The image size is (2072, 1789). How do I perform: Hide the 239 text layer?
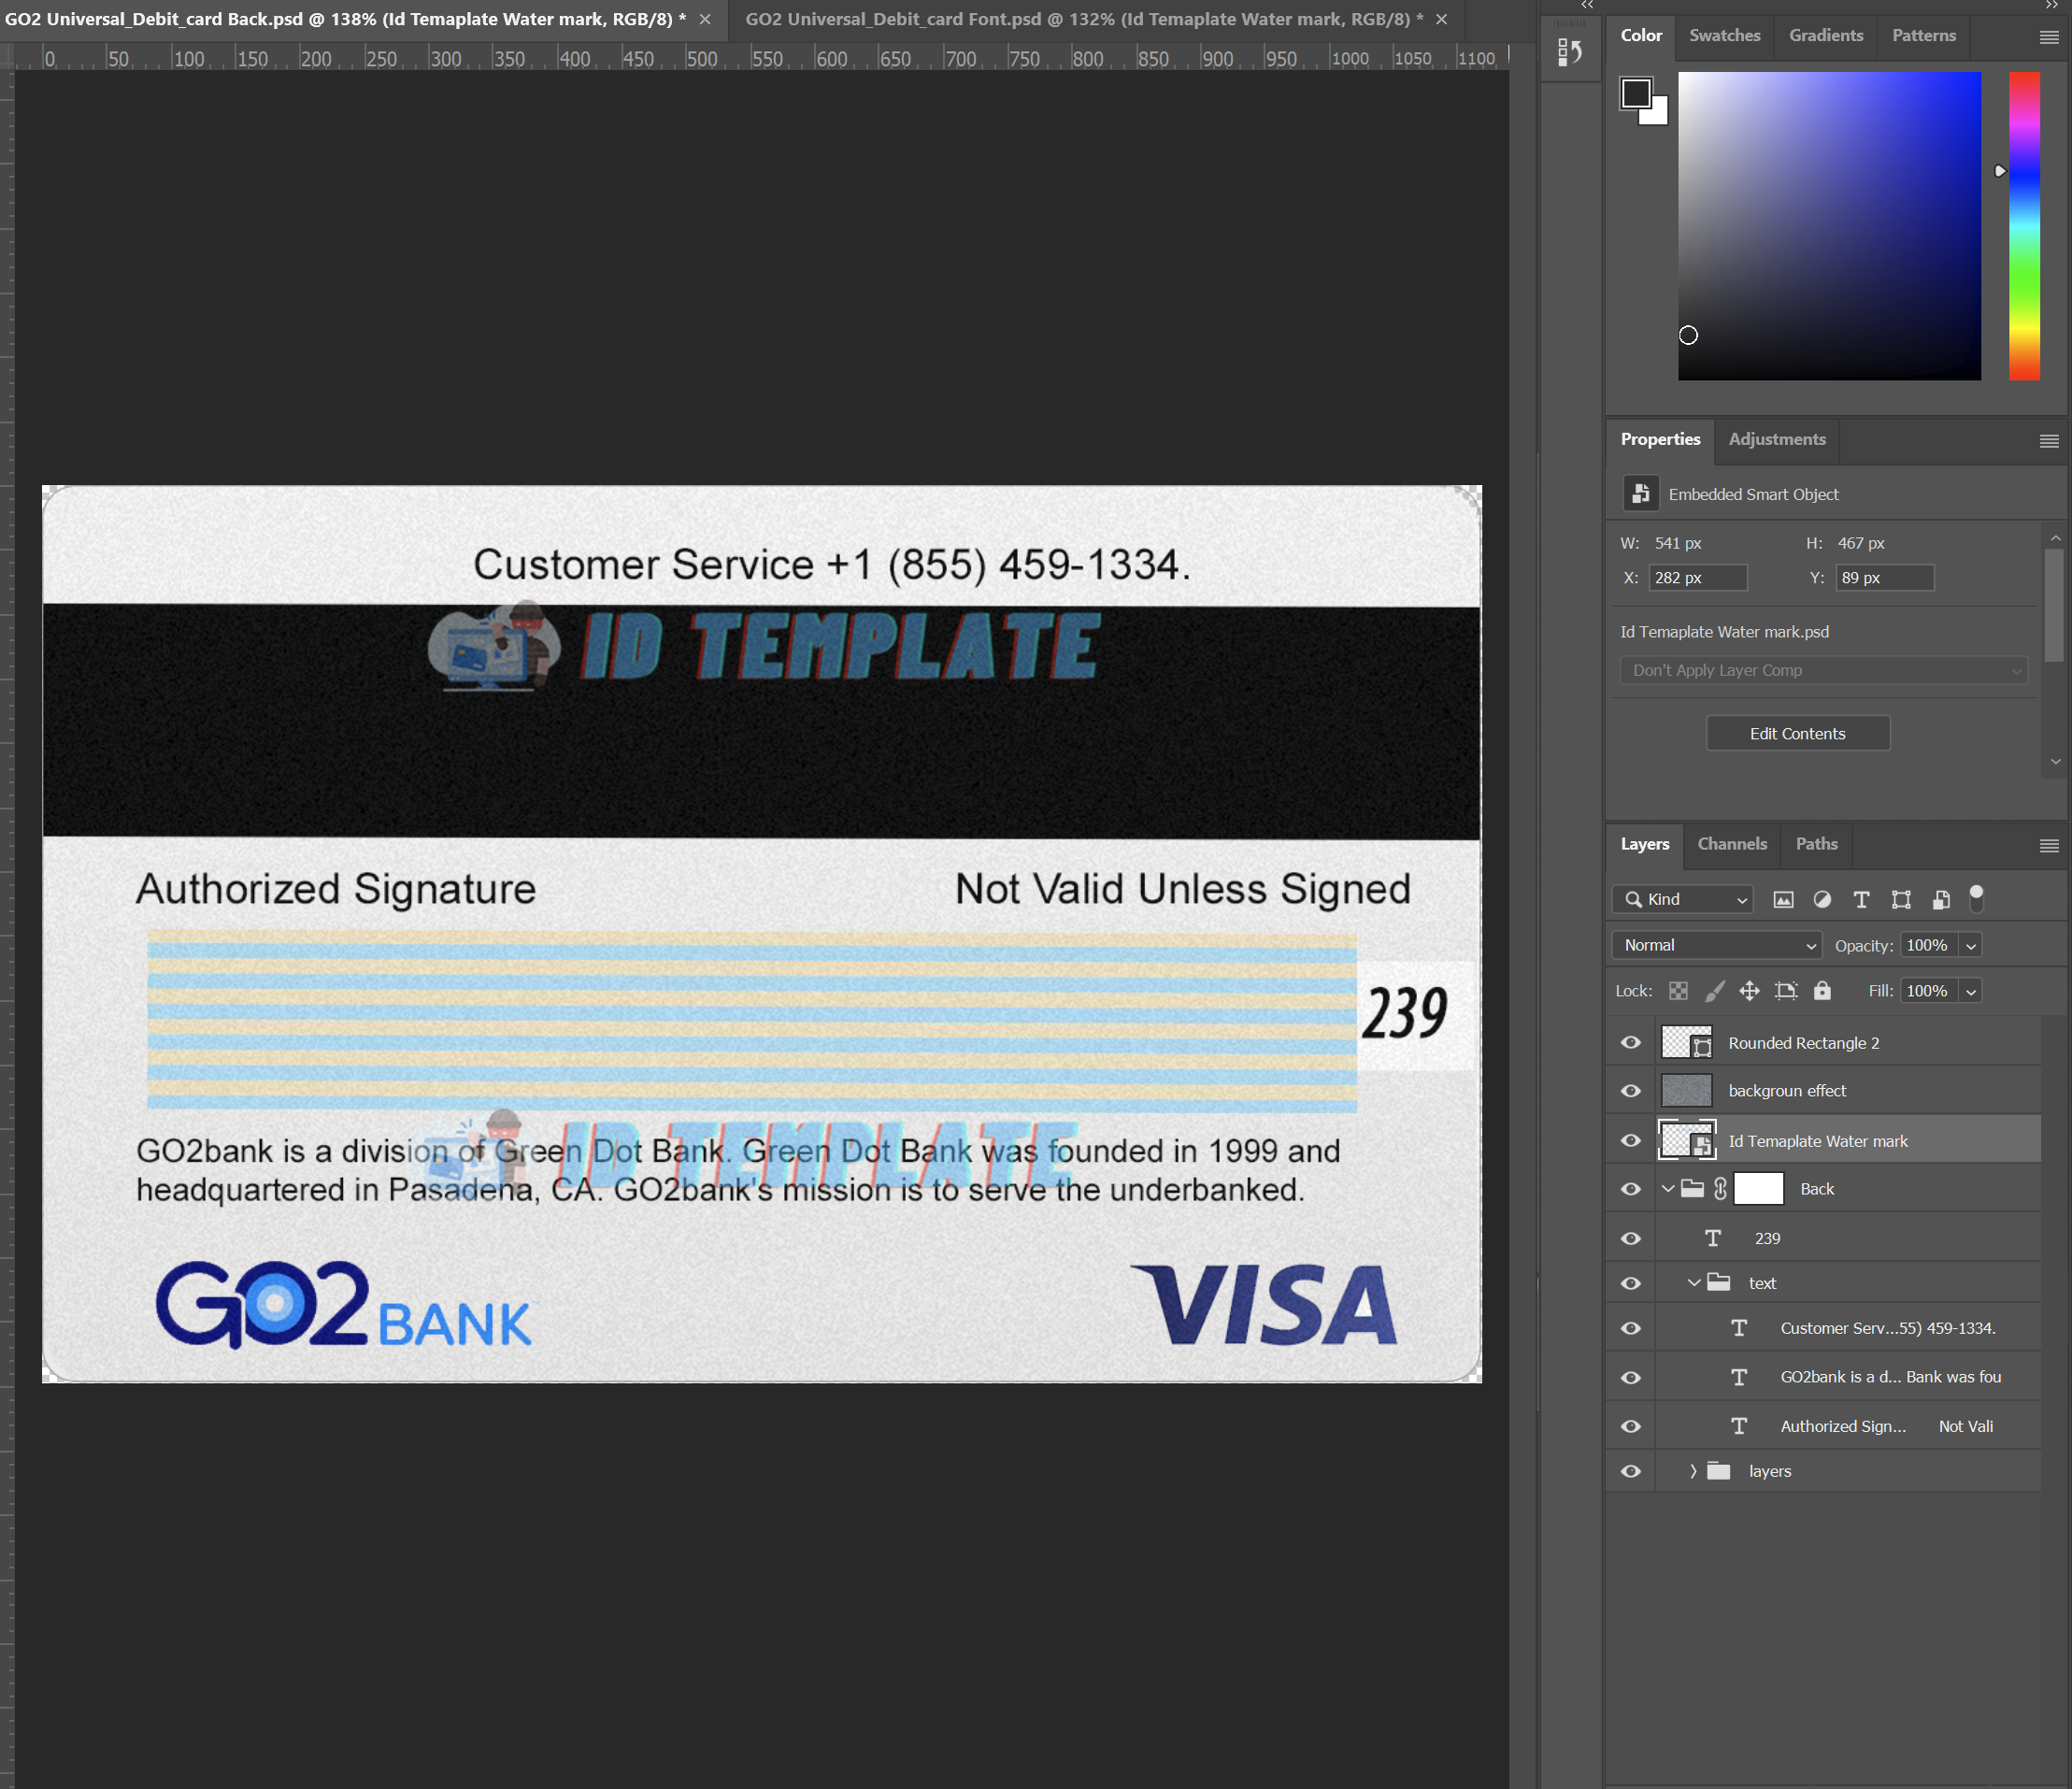1631,1238
